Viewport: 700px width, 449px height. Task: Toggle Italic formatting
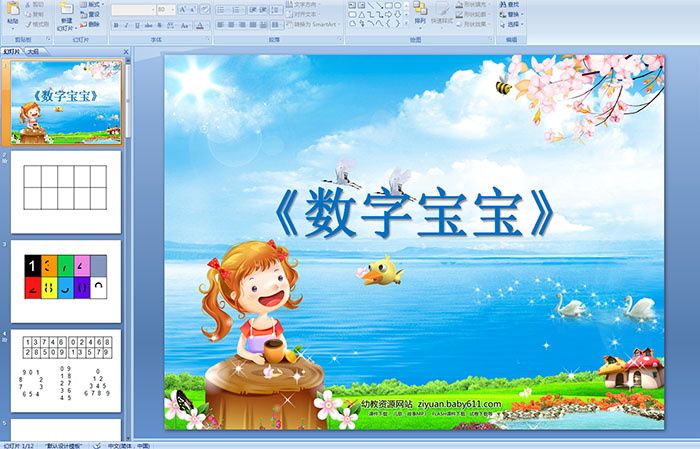pos(125,24)
